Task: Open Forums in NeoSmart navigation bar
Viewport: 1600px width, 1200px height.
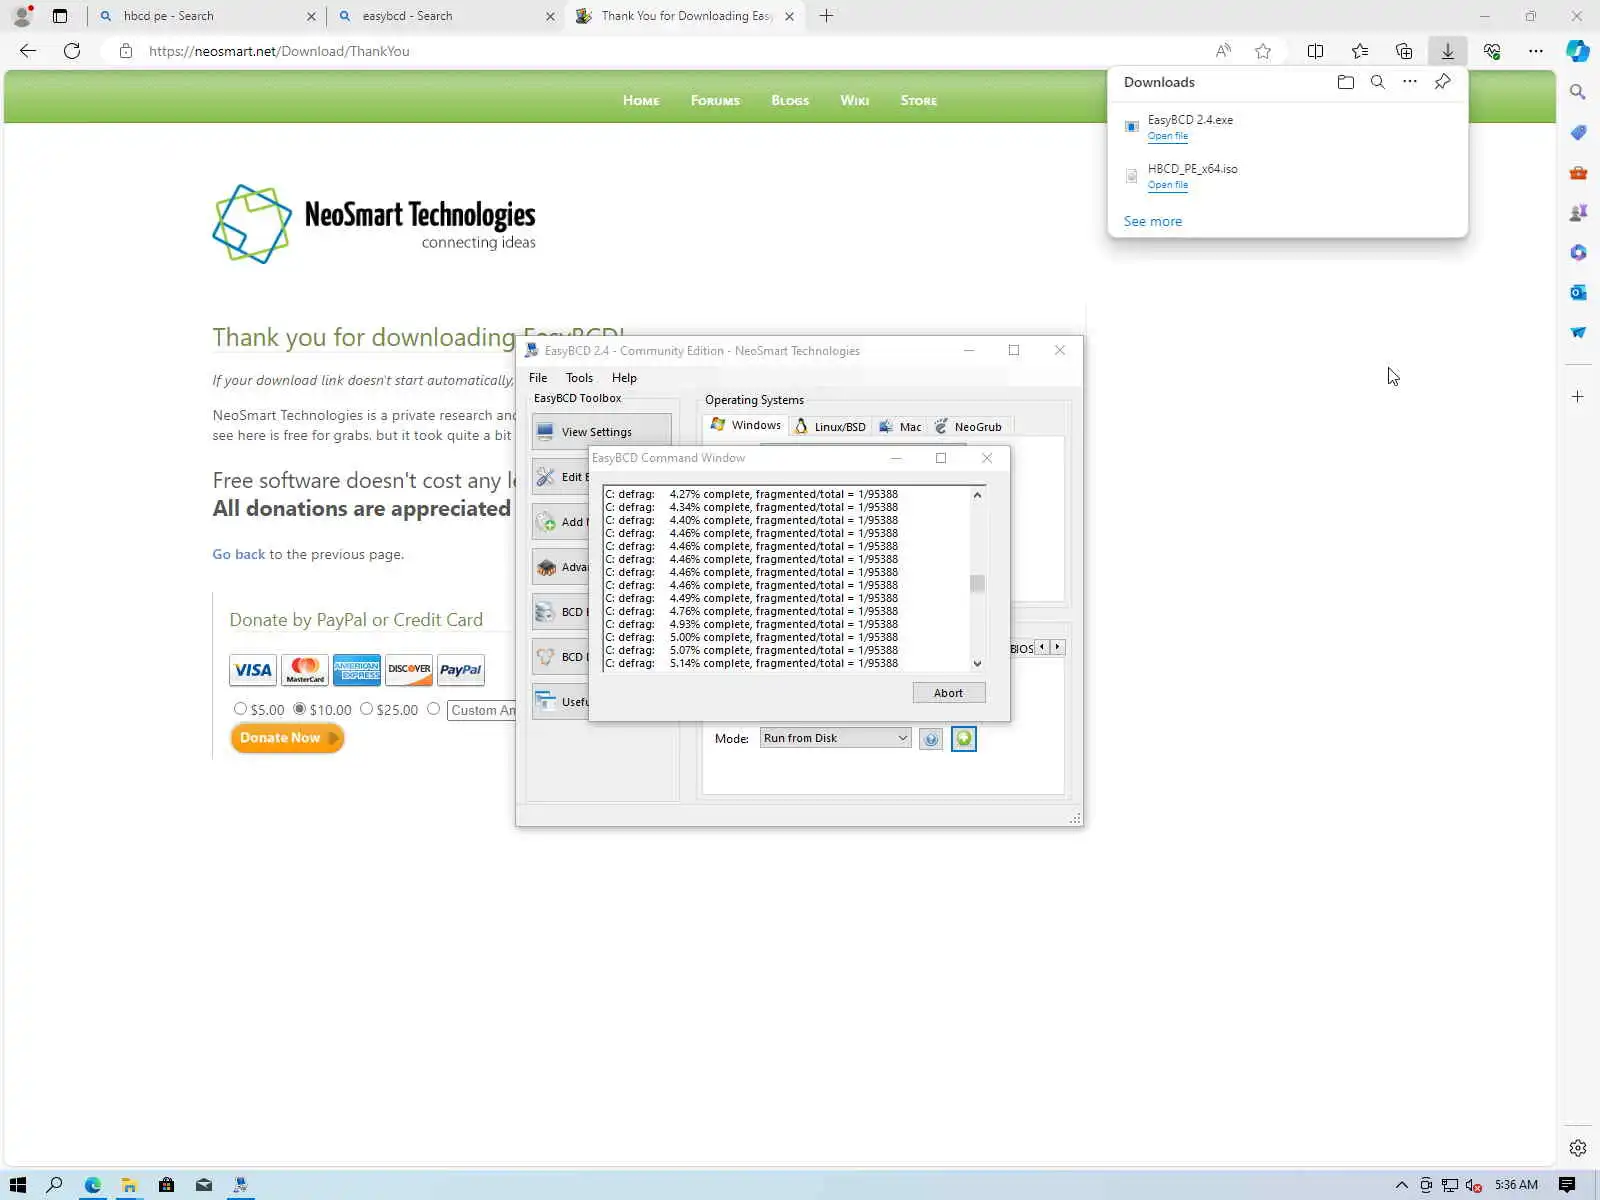Action: tap(715, 100)
